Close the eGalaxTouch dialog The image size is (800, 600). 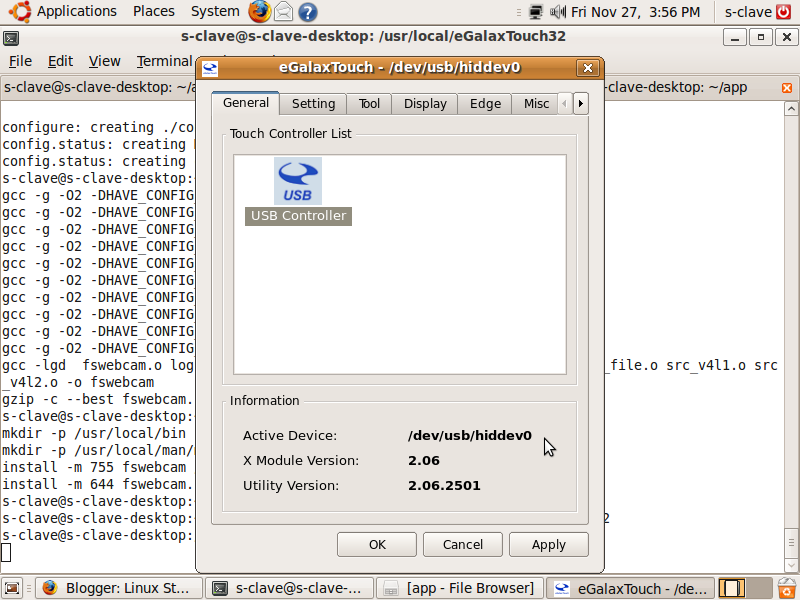pos(588,68)
